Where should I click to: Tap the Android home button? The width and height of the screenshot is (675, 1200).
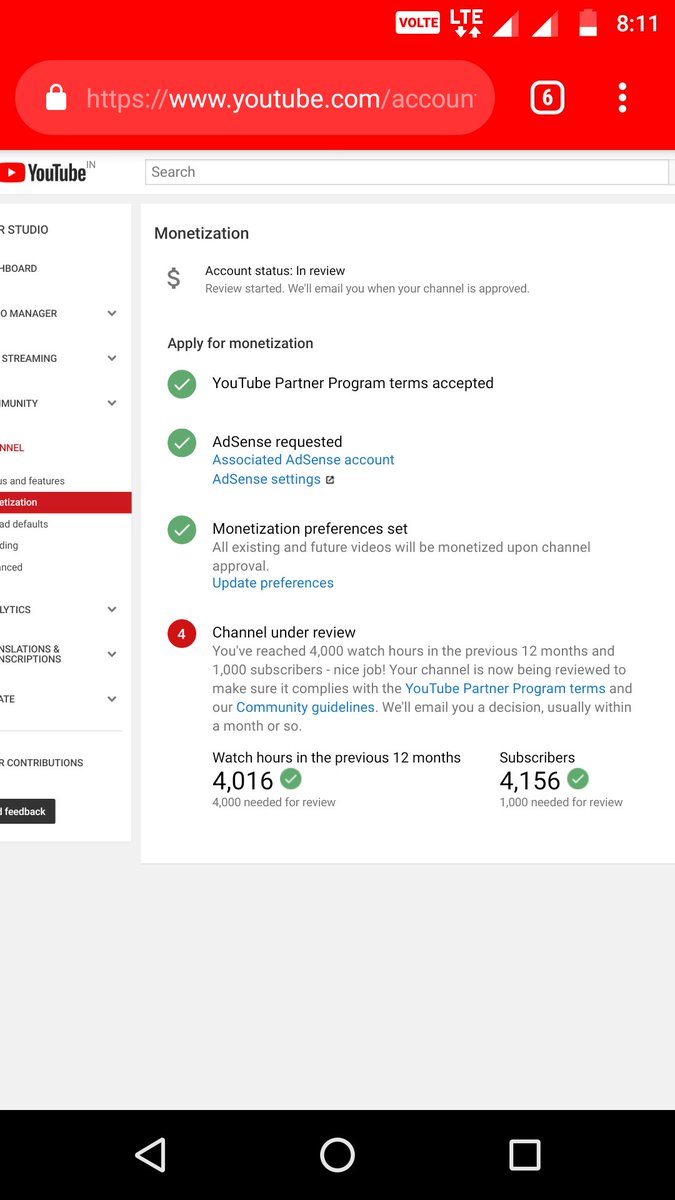click(337, 1155)
